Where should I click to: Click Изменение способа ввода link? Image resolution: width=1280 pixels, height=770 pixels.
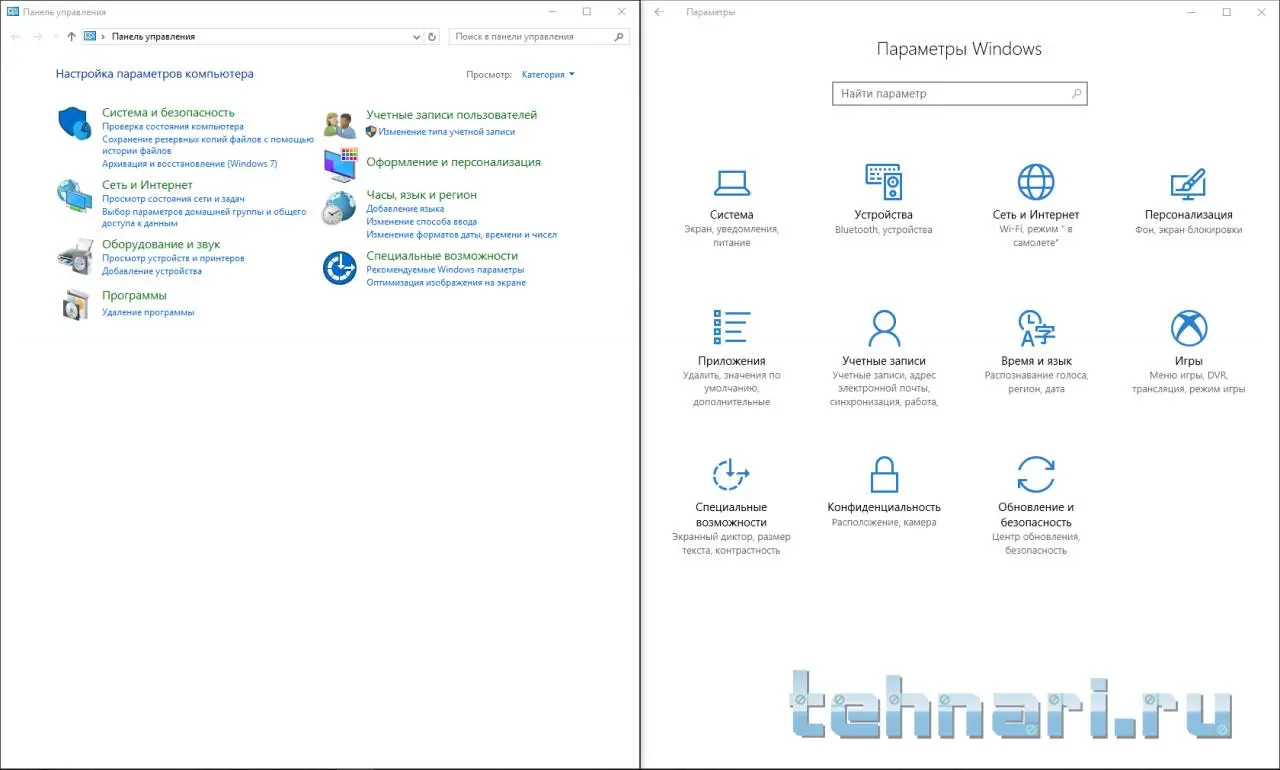(421, 222)
